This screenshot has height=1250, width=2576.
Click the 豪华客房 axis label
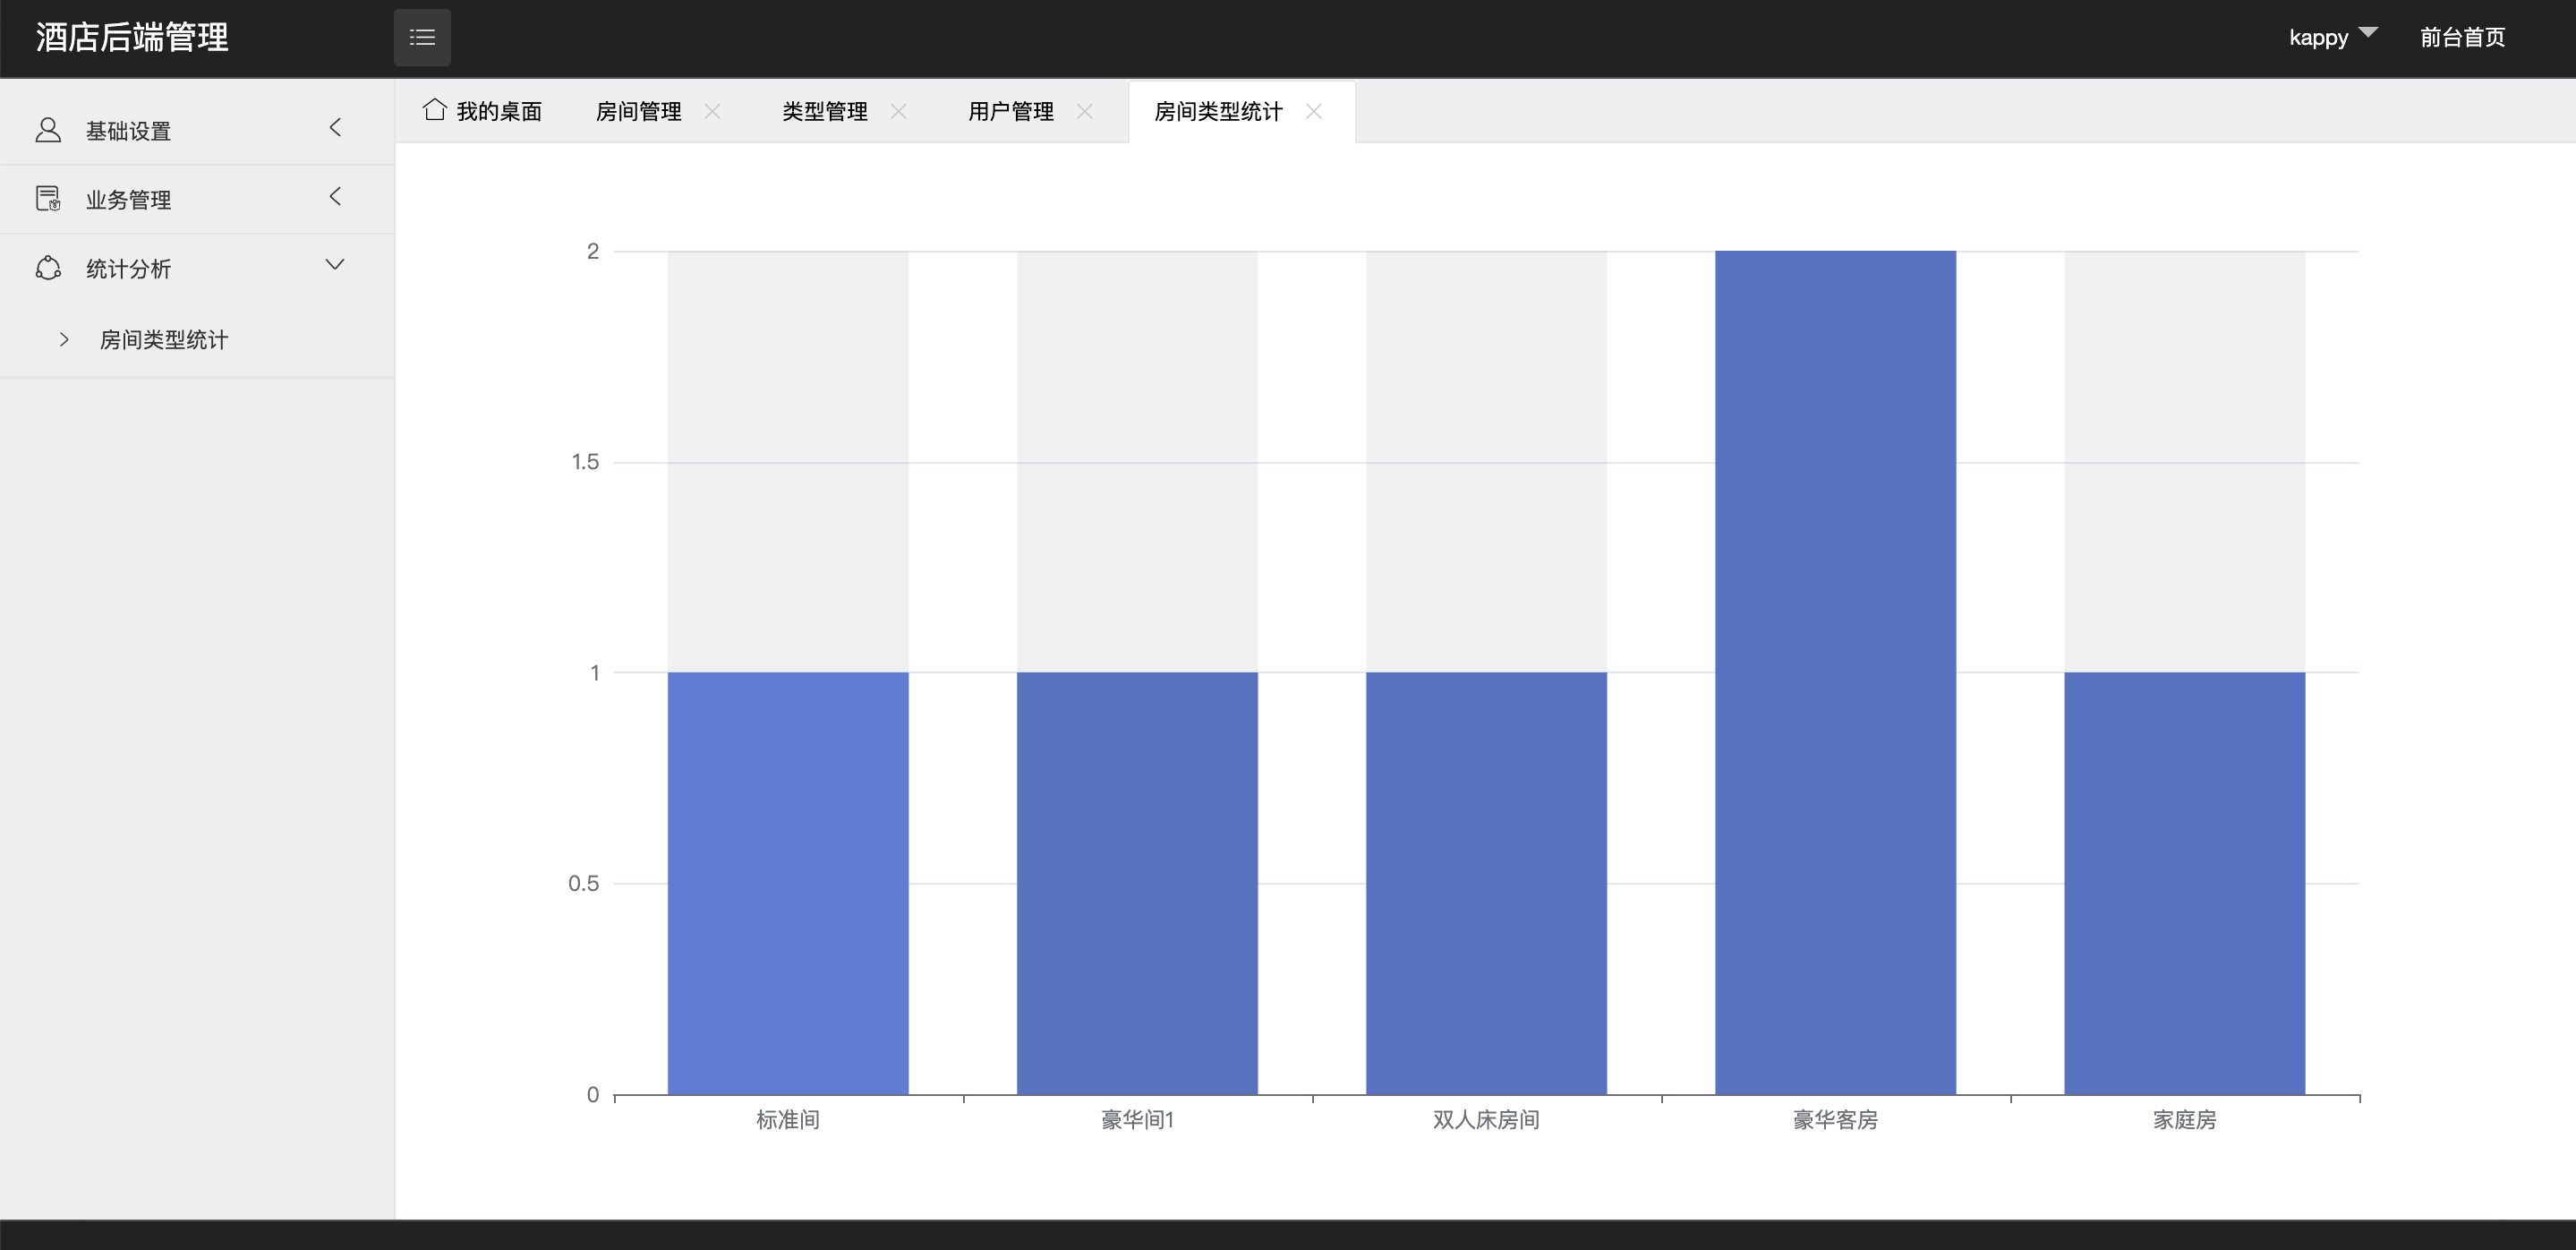[1835, 1120]
